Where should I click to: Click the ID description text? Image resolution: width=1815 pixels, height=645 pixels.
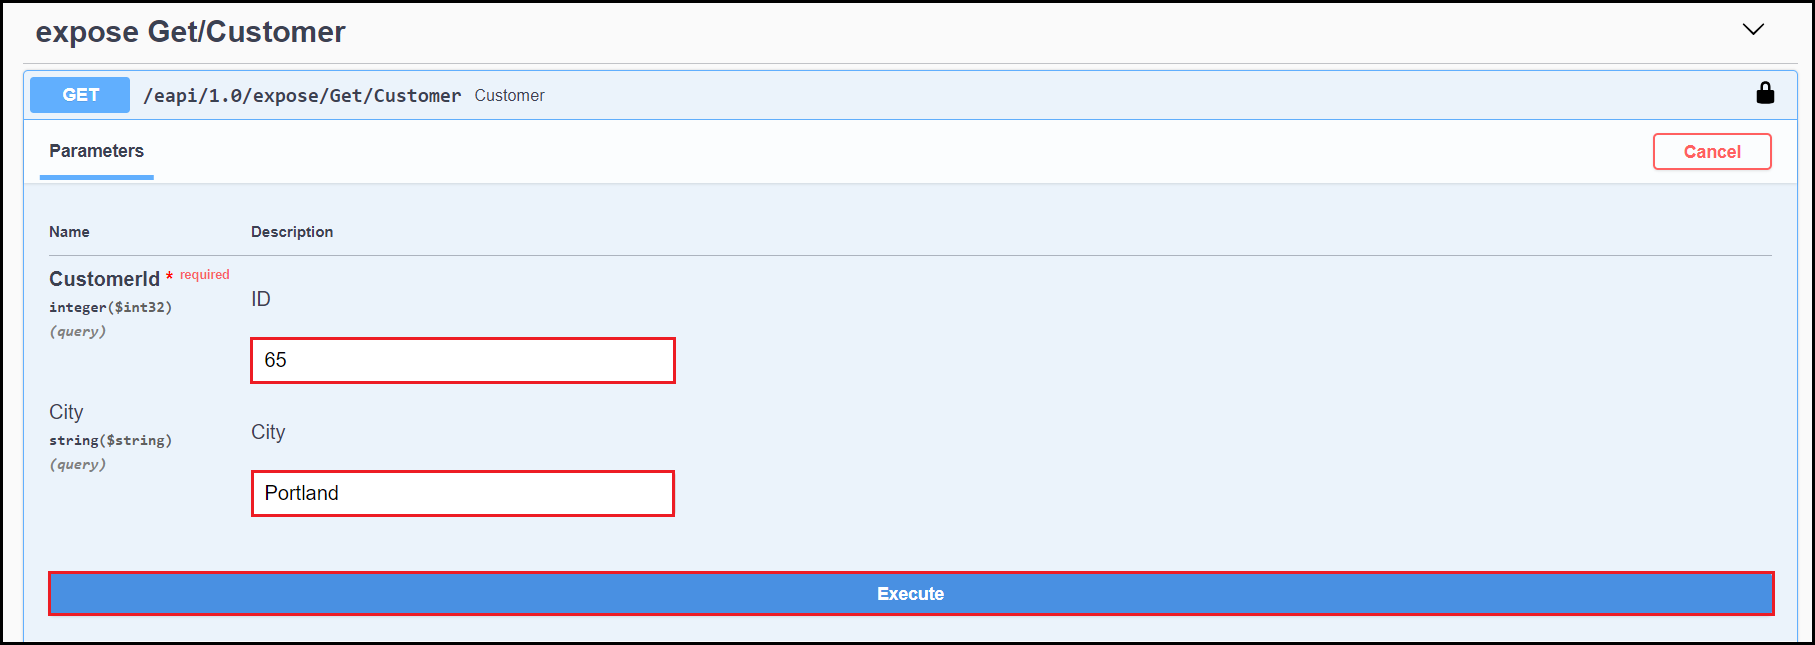coord(261,299)
